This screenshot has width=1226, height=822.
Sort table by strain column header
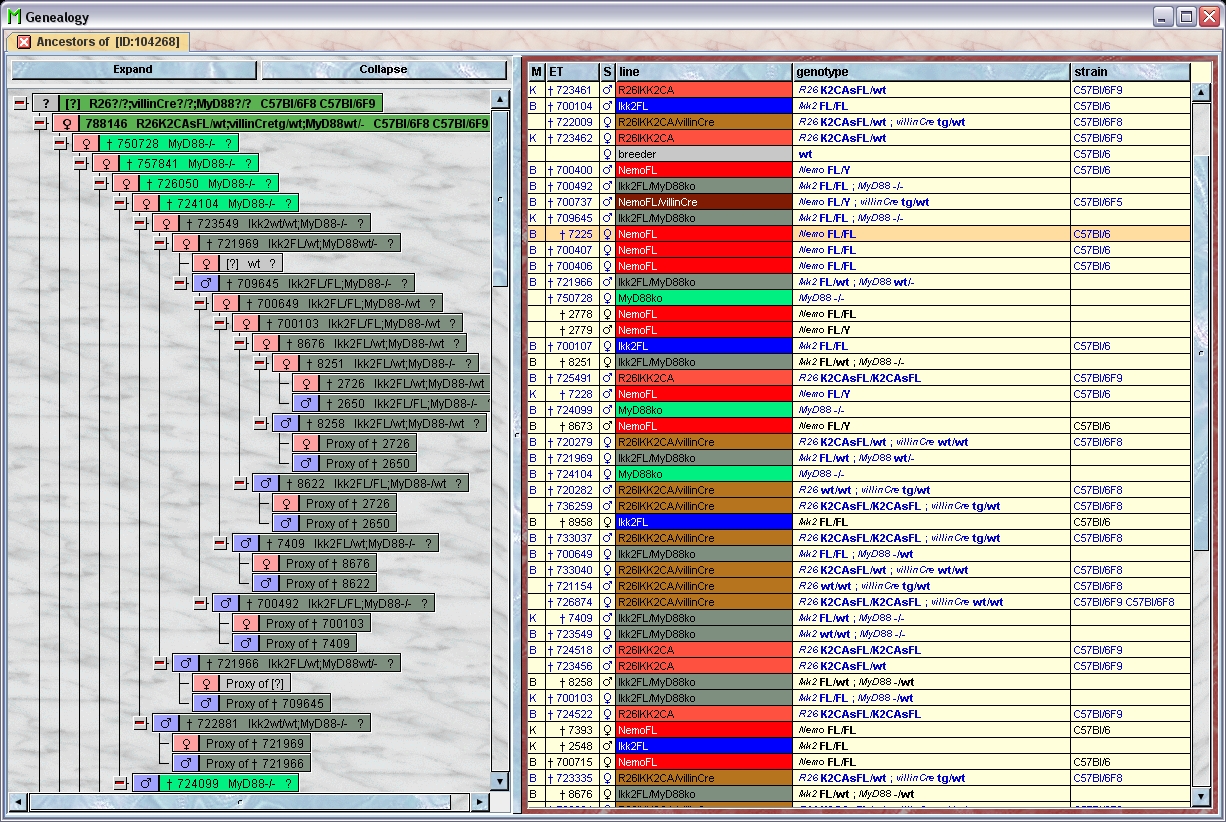[x=1129, y=72]
